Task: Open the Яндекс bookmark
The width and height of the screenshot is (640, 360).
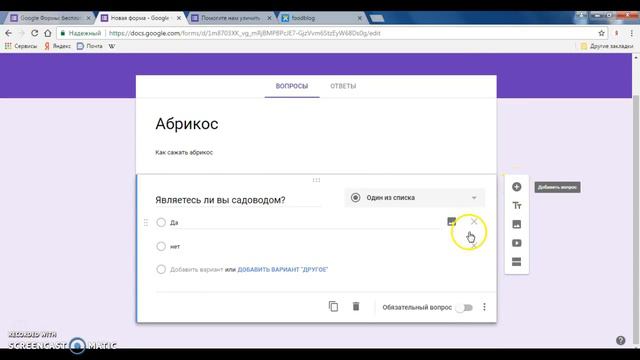Action: click(58, 46)
